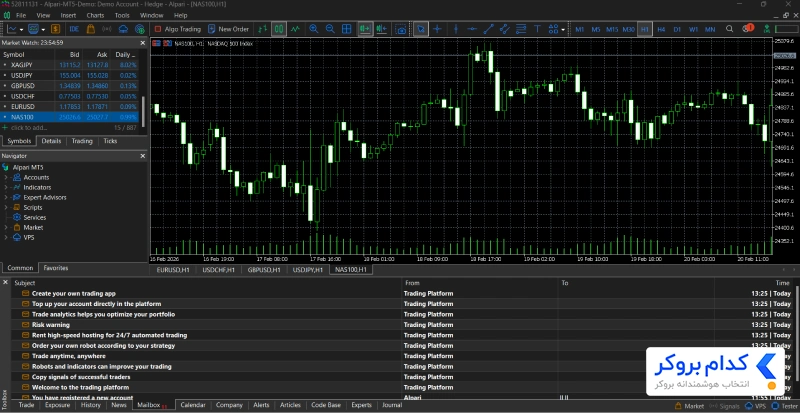Switch chart timeframe to M5
The height and width of the screenshot is (413, 800).
[595, 30]
